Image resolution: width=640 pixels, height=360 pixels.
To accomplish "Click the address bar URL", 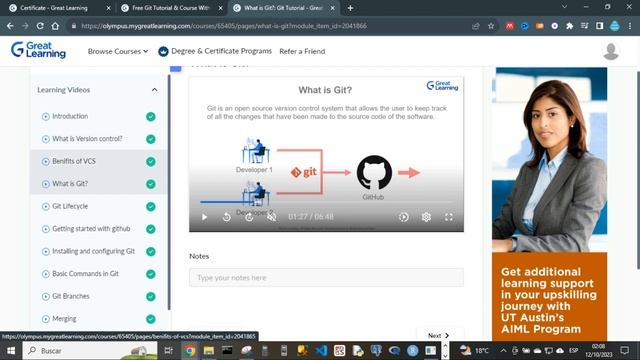I will [x=224, y=26].
